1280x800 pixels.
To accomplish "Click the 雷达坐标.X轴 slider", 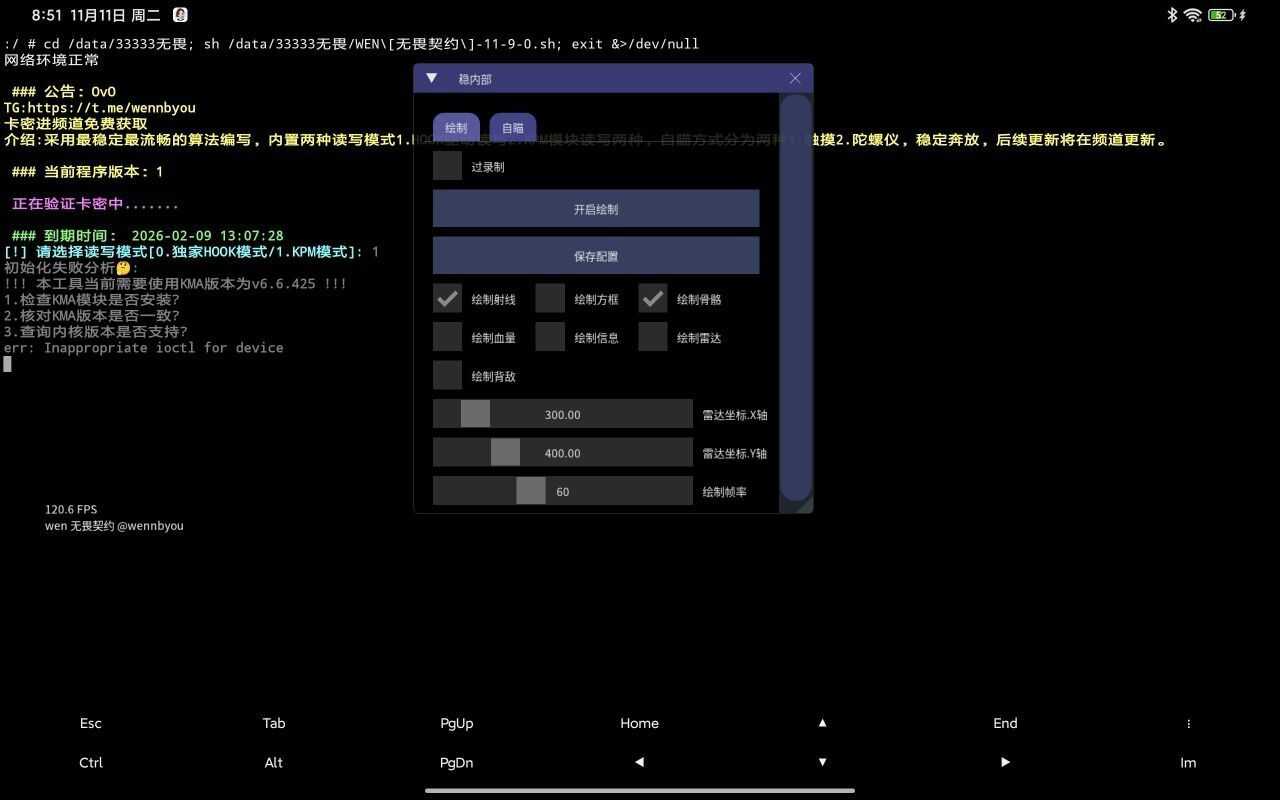I will coord(562,414).
